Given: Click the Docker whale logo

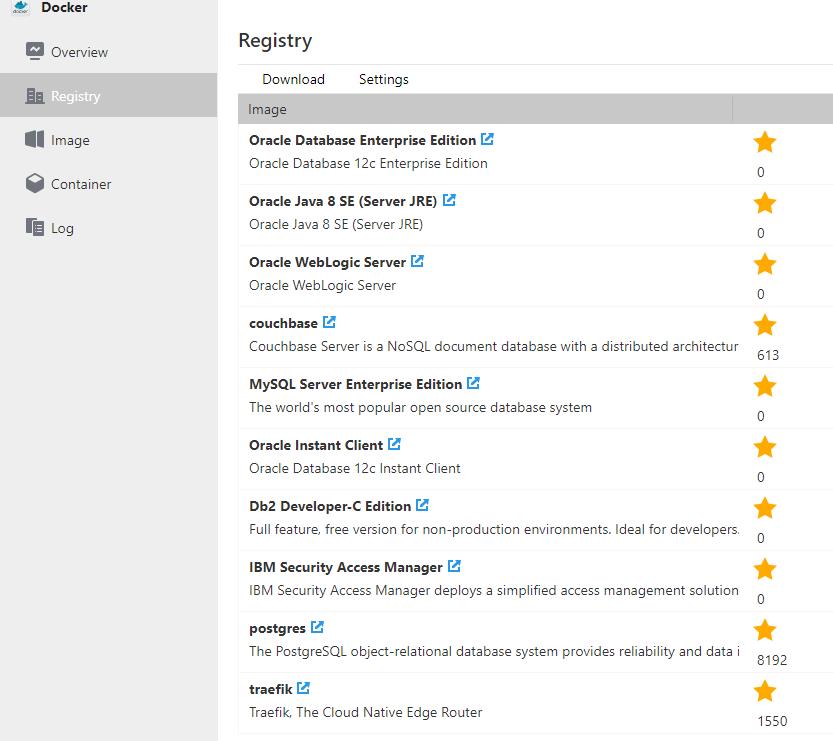Looking at the screenshot, I should pos(20,8).
